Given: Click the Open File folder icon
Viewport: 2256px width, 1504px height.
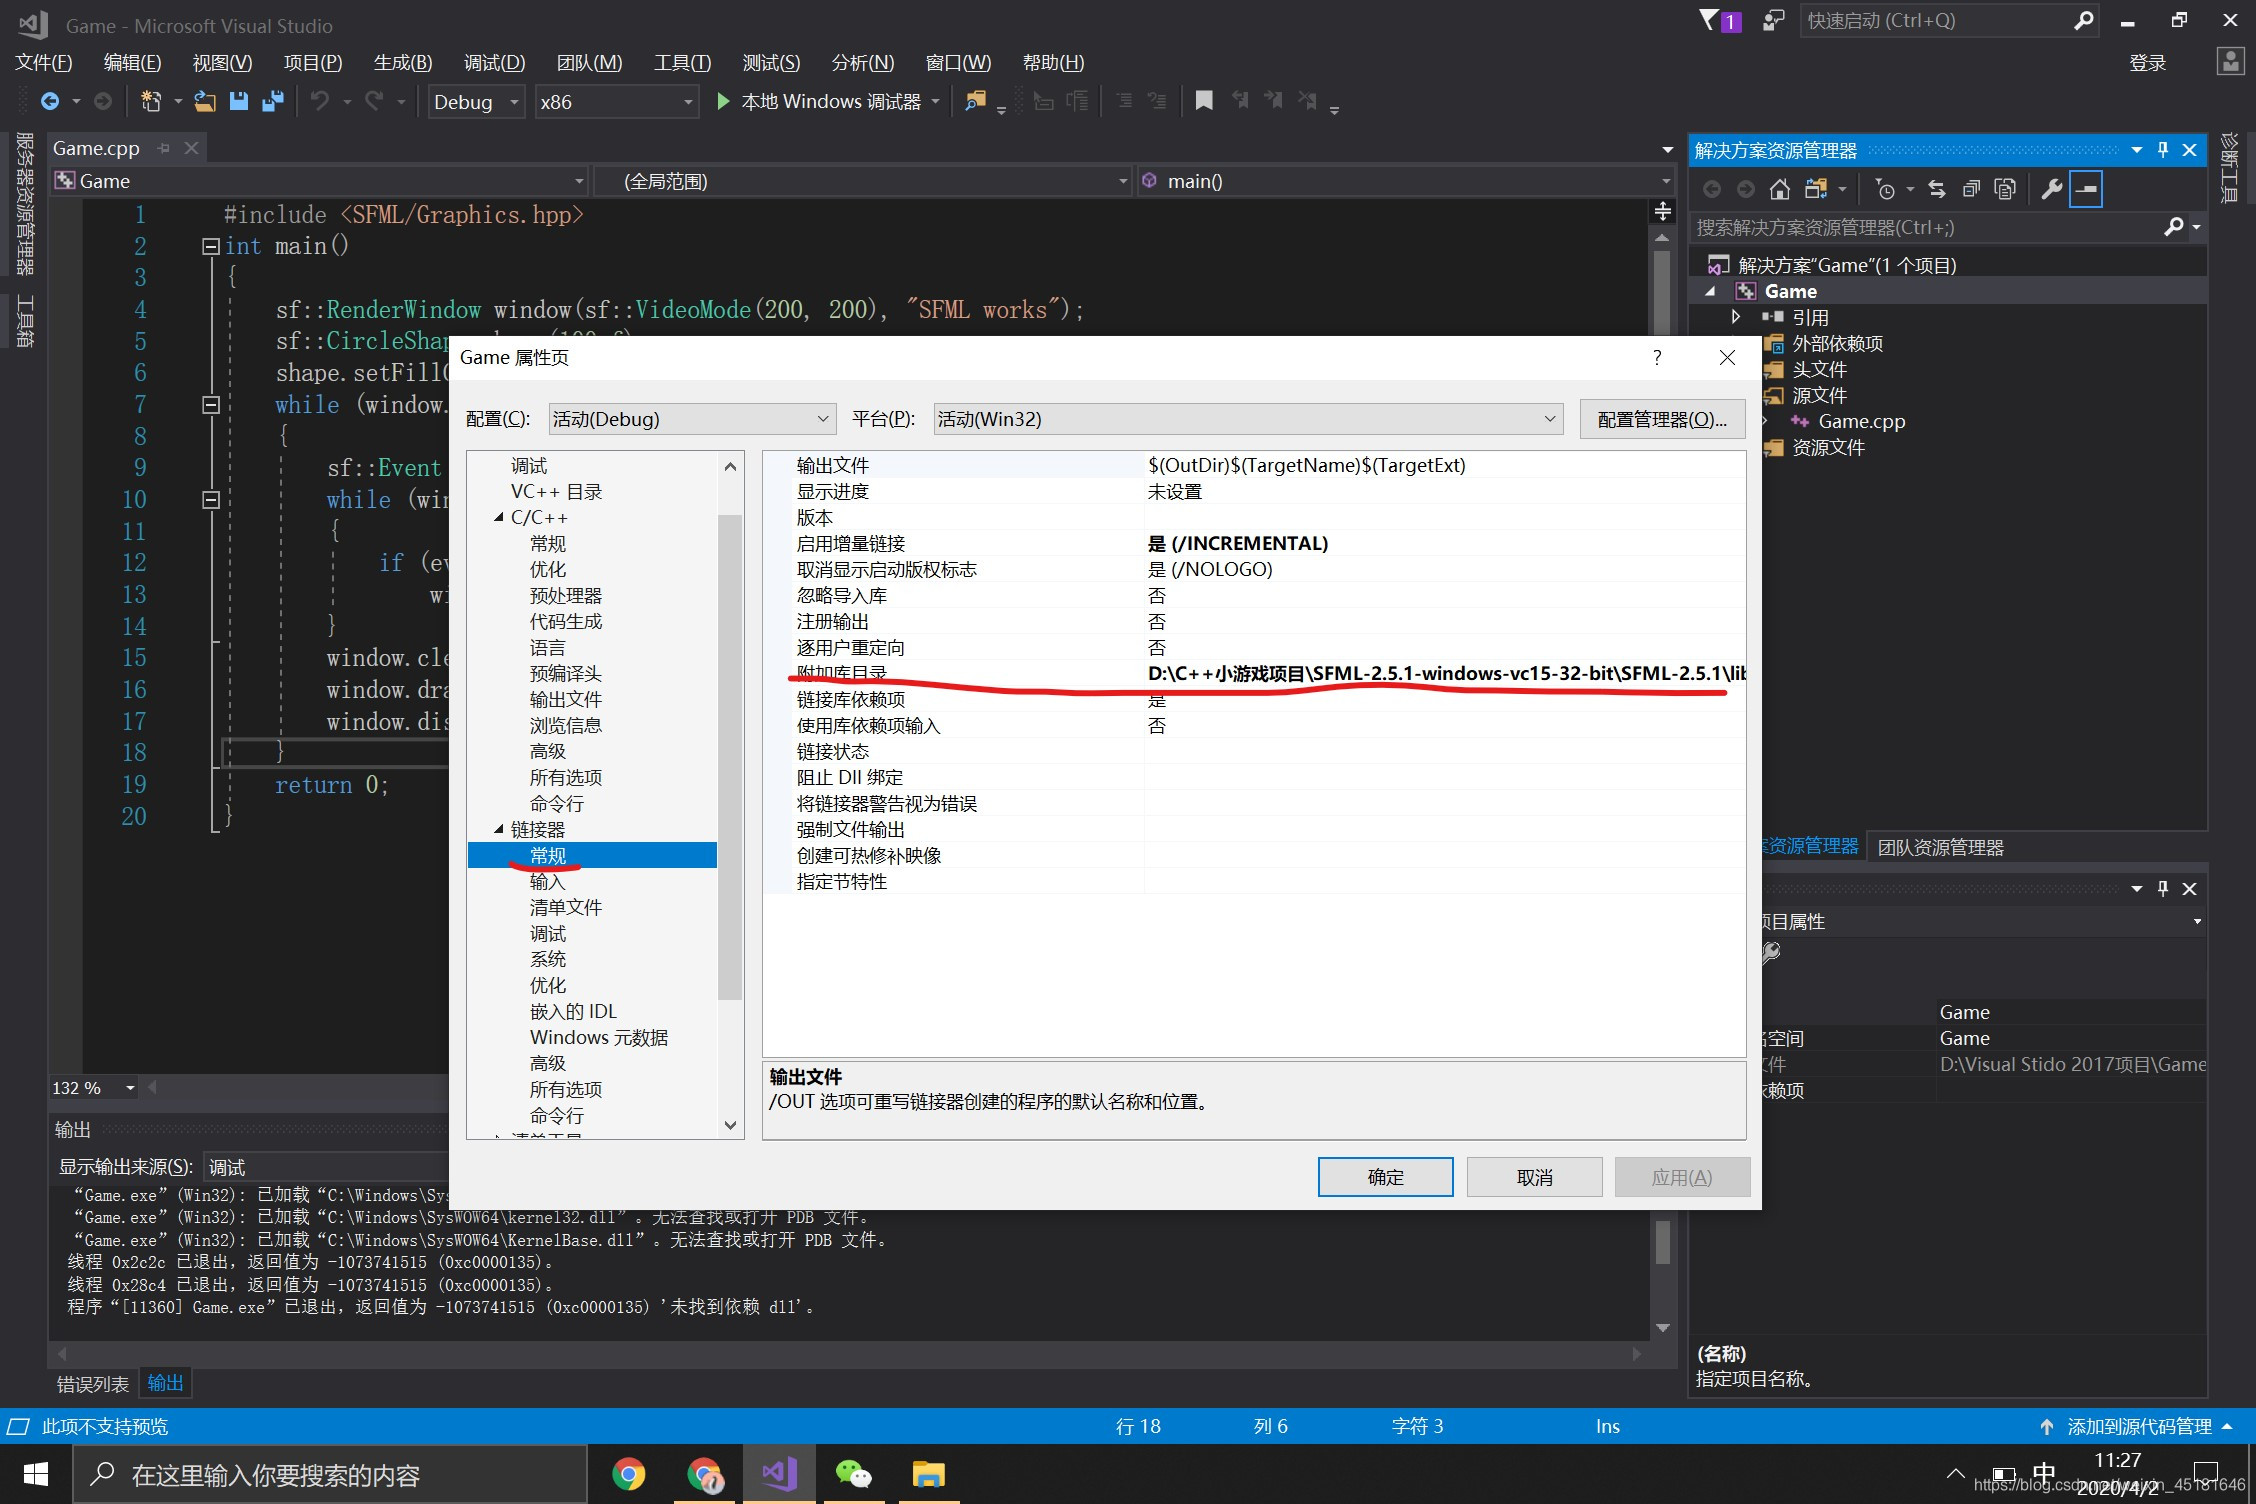Looking at the screenshot, I should point(205,101).
